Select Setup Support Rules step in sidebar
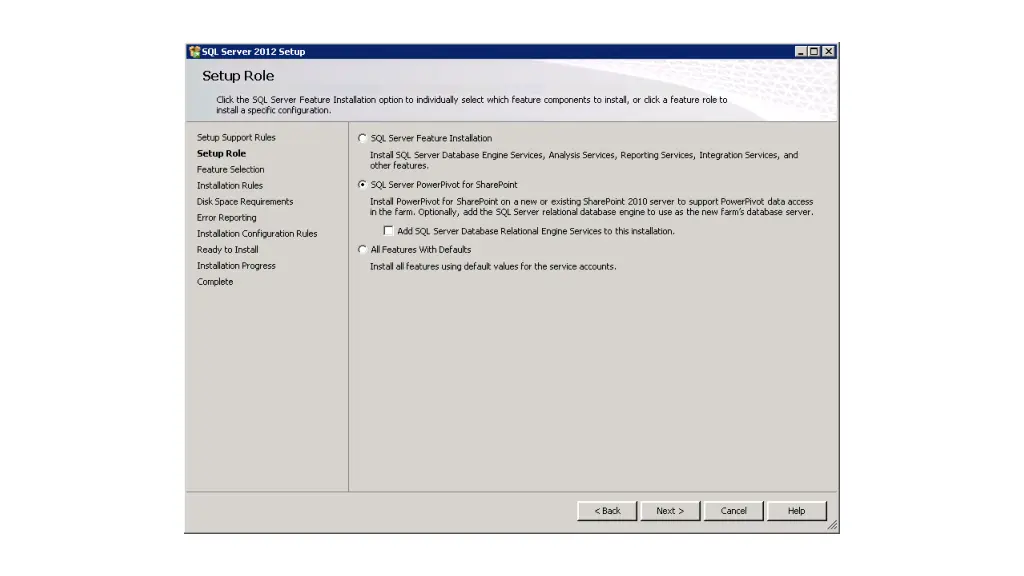 (x=236, y=138)
